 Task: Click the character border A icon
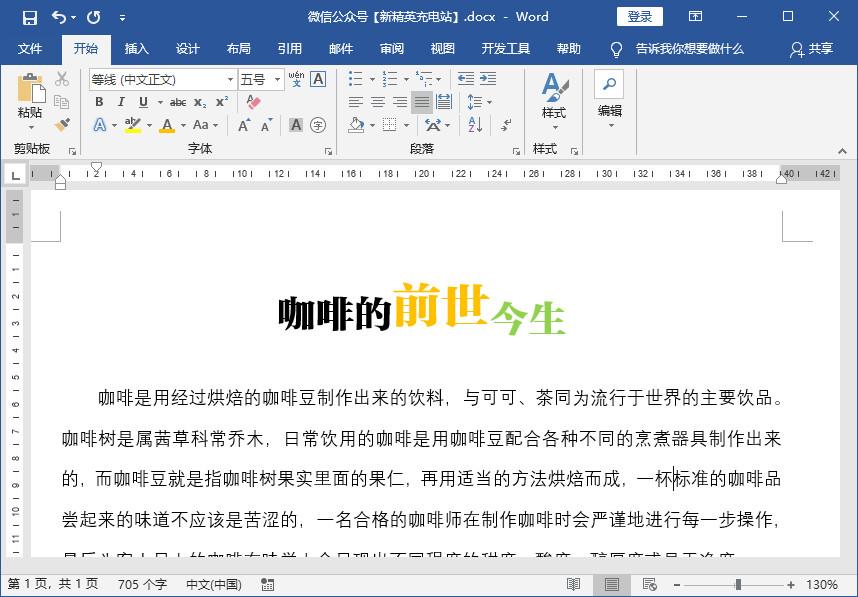click(318, 79)
